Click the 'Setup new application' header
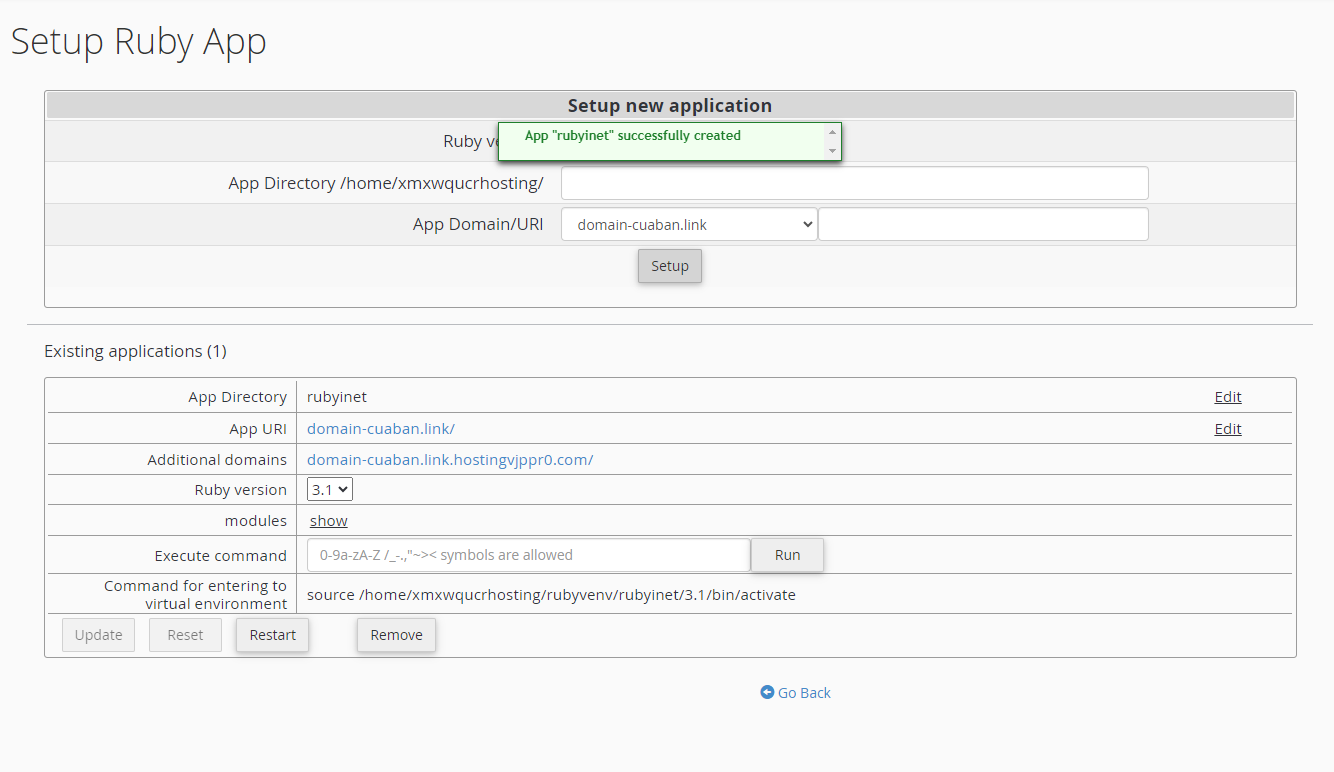Viewport: 1334px width, 772px height. point(670,106)
